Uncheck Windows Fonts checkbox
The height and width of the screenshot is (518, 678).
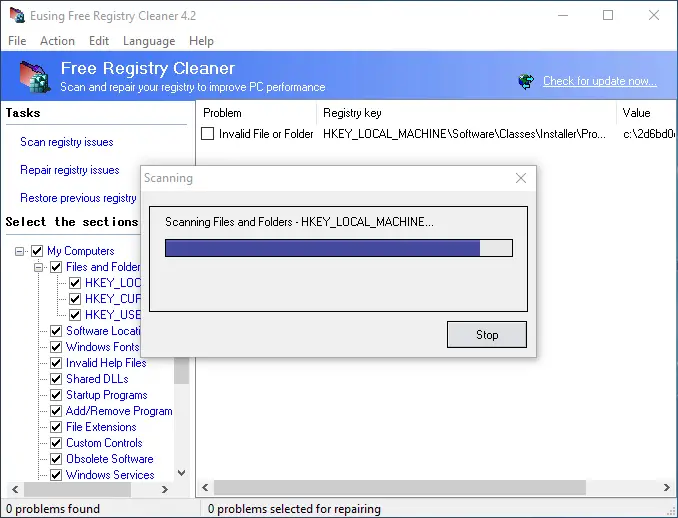[x=56, y=347]
